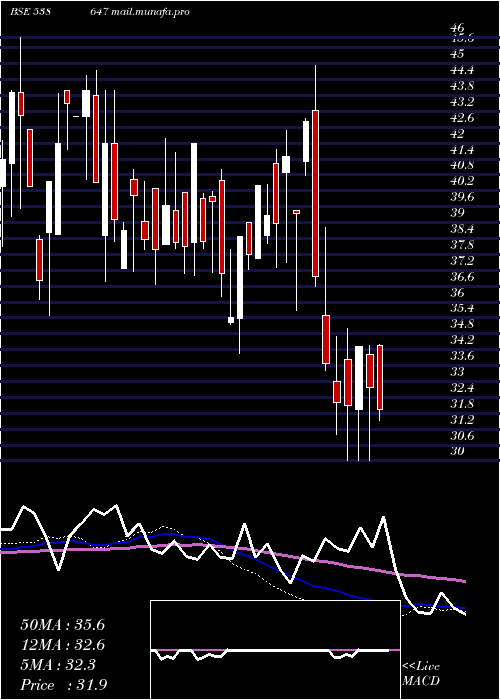500x700 pixels.
Task: Open the Live MACD inset panel
Action: tap(275, 650)
